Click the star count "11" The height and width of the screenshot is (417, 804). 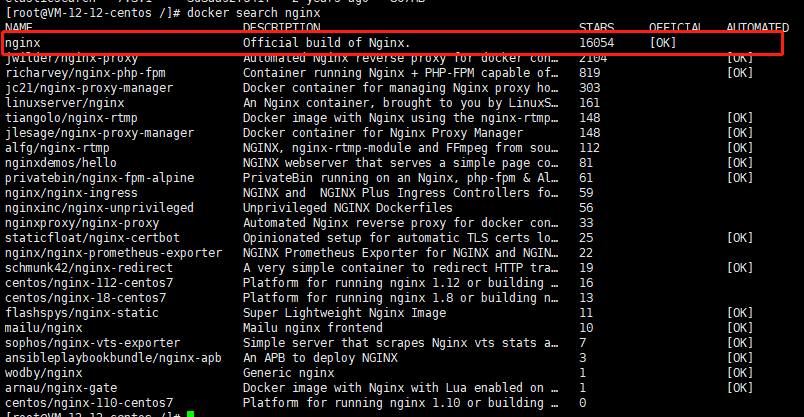[x=586, y=312]
